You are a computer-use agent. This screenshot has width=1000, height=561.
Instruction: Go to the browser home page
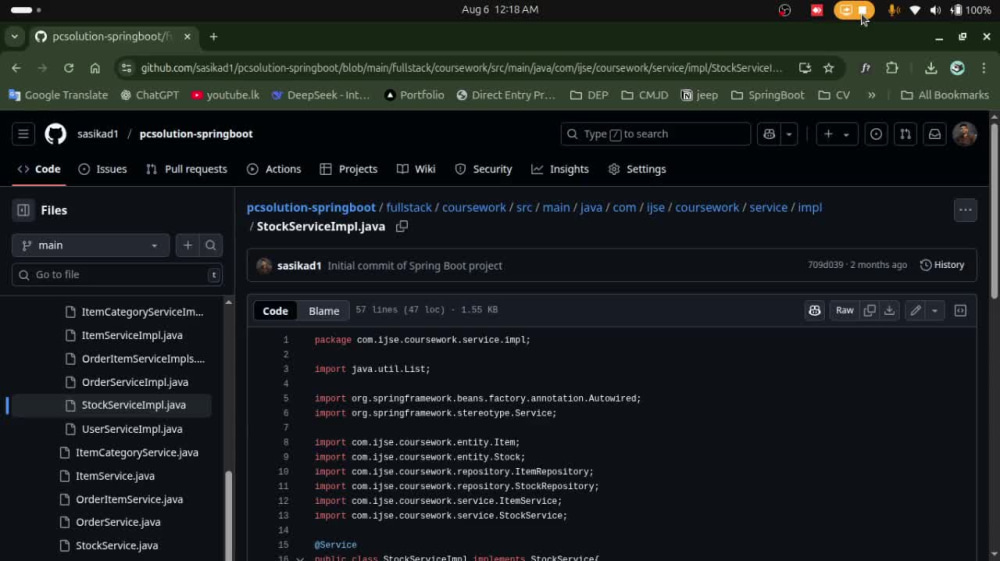[95, 68]
